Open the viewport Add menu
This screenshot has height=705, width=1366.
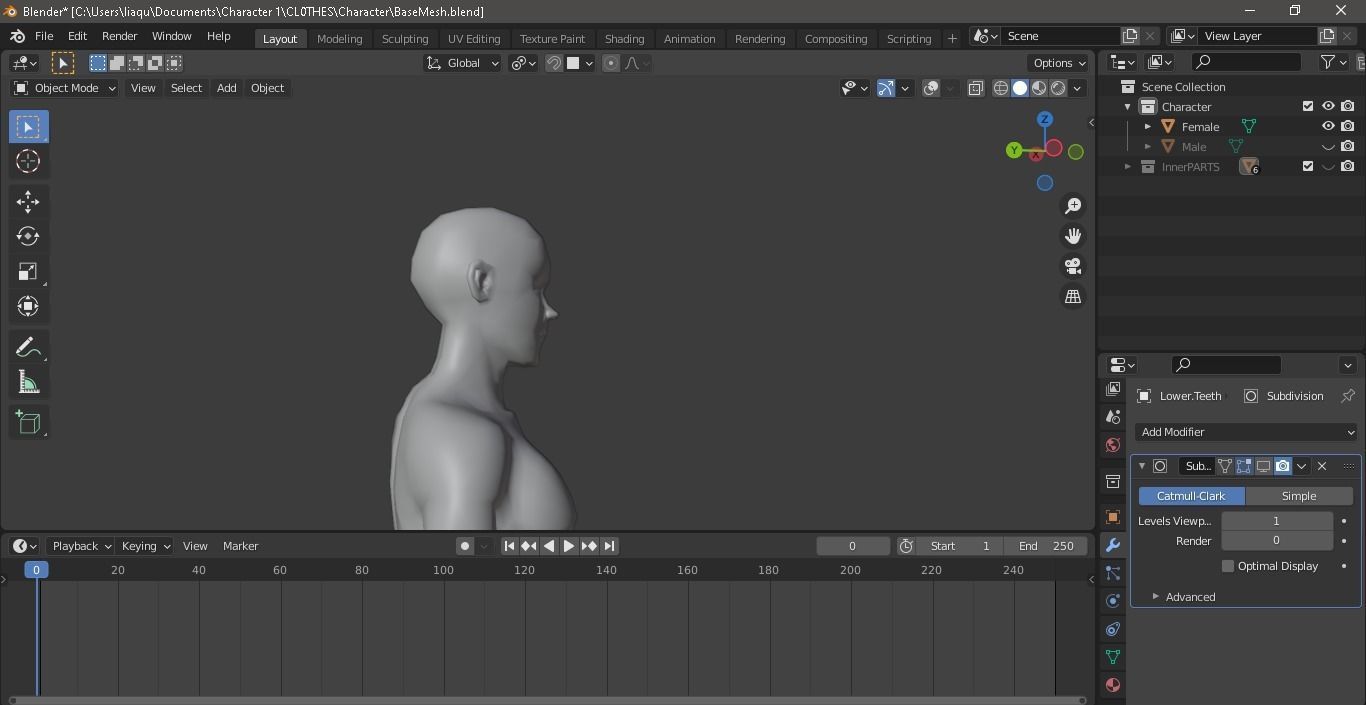click(x=227, y=88)
